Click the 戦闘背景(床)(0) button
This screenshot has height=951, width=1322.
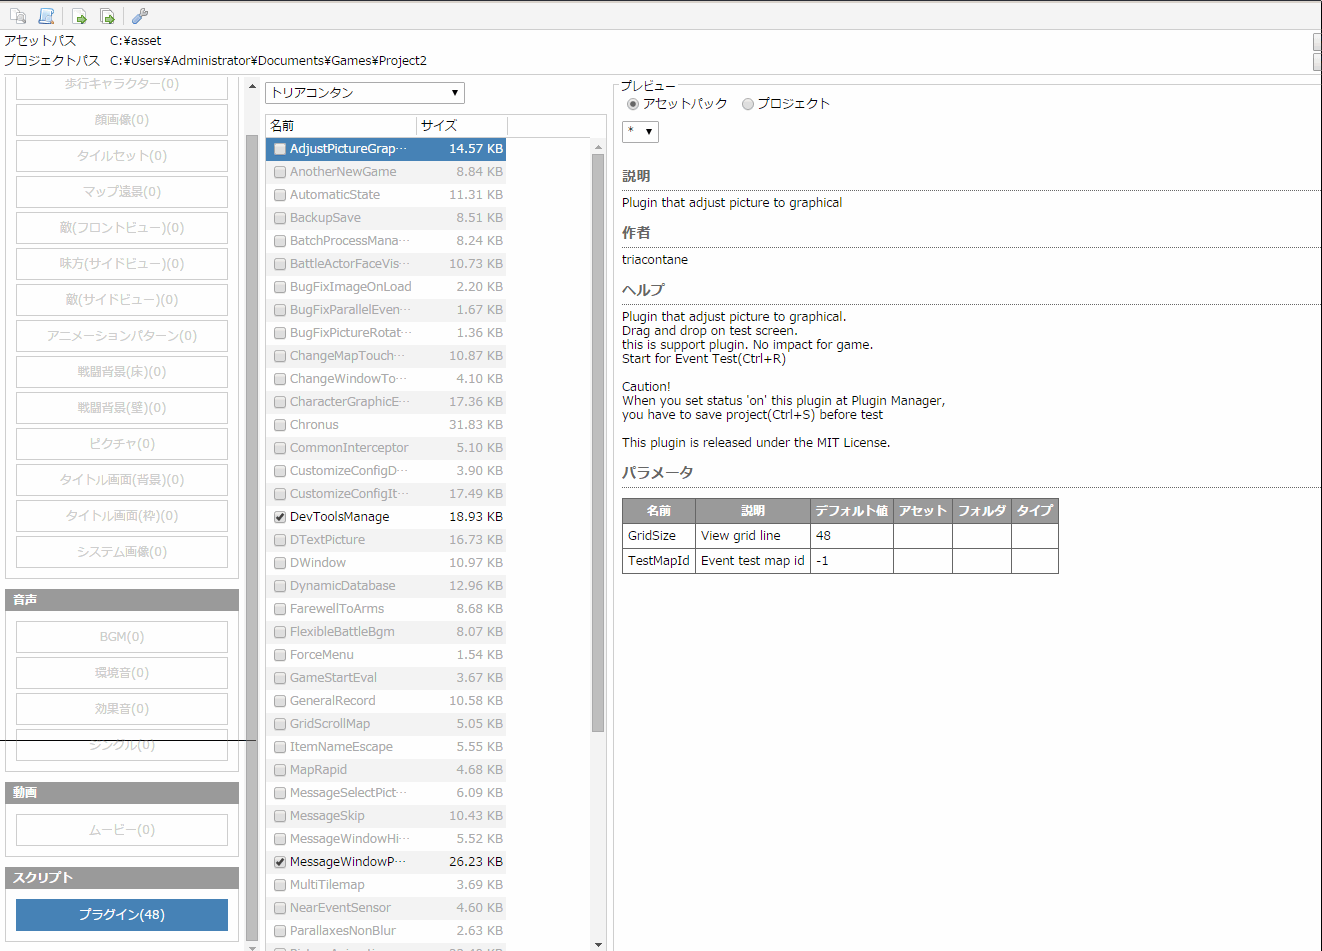click(122, 372)
